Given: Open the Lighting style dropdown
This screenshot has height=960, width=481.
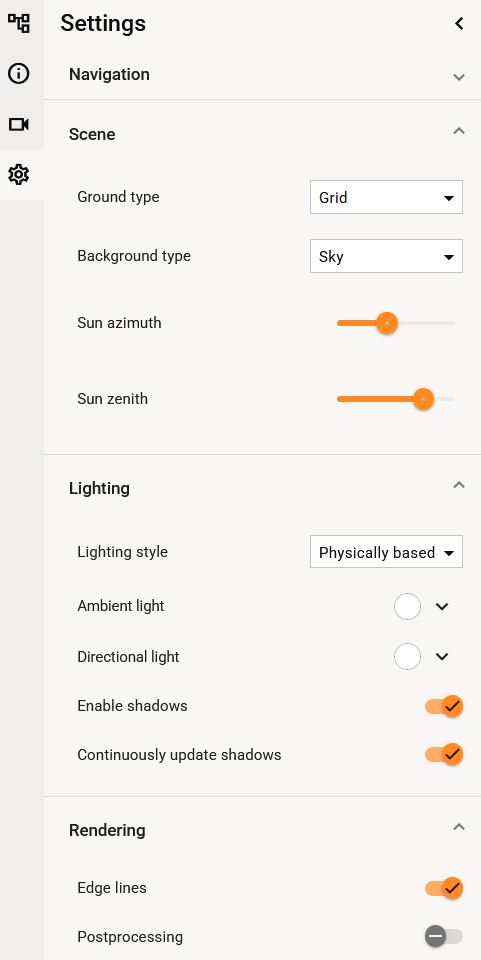Looking at the screenshot, I should 386,552.
